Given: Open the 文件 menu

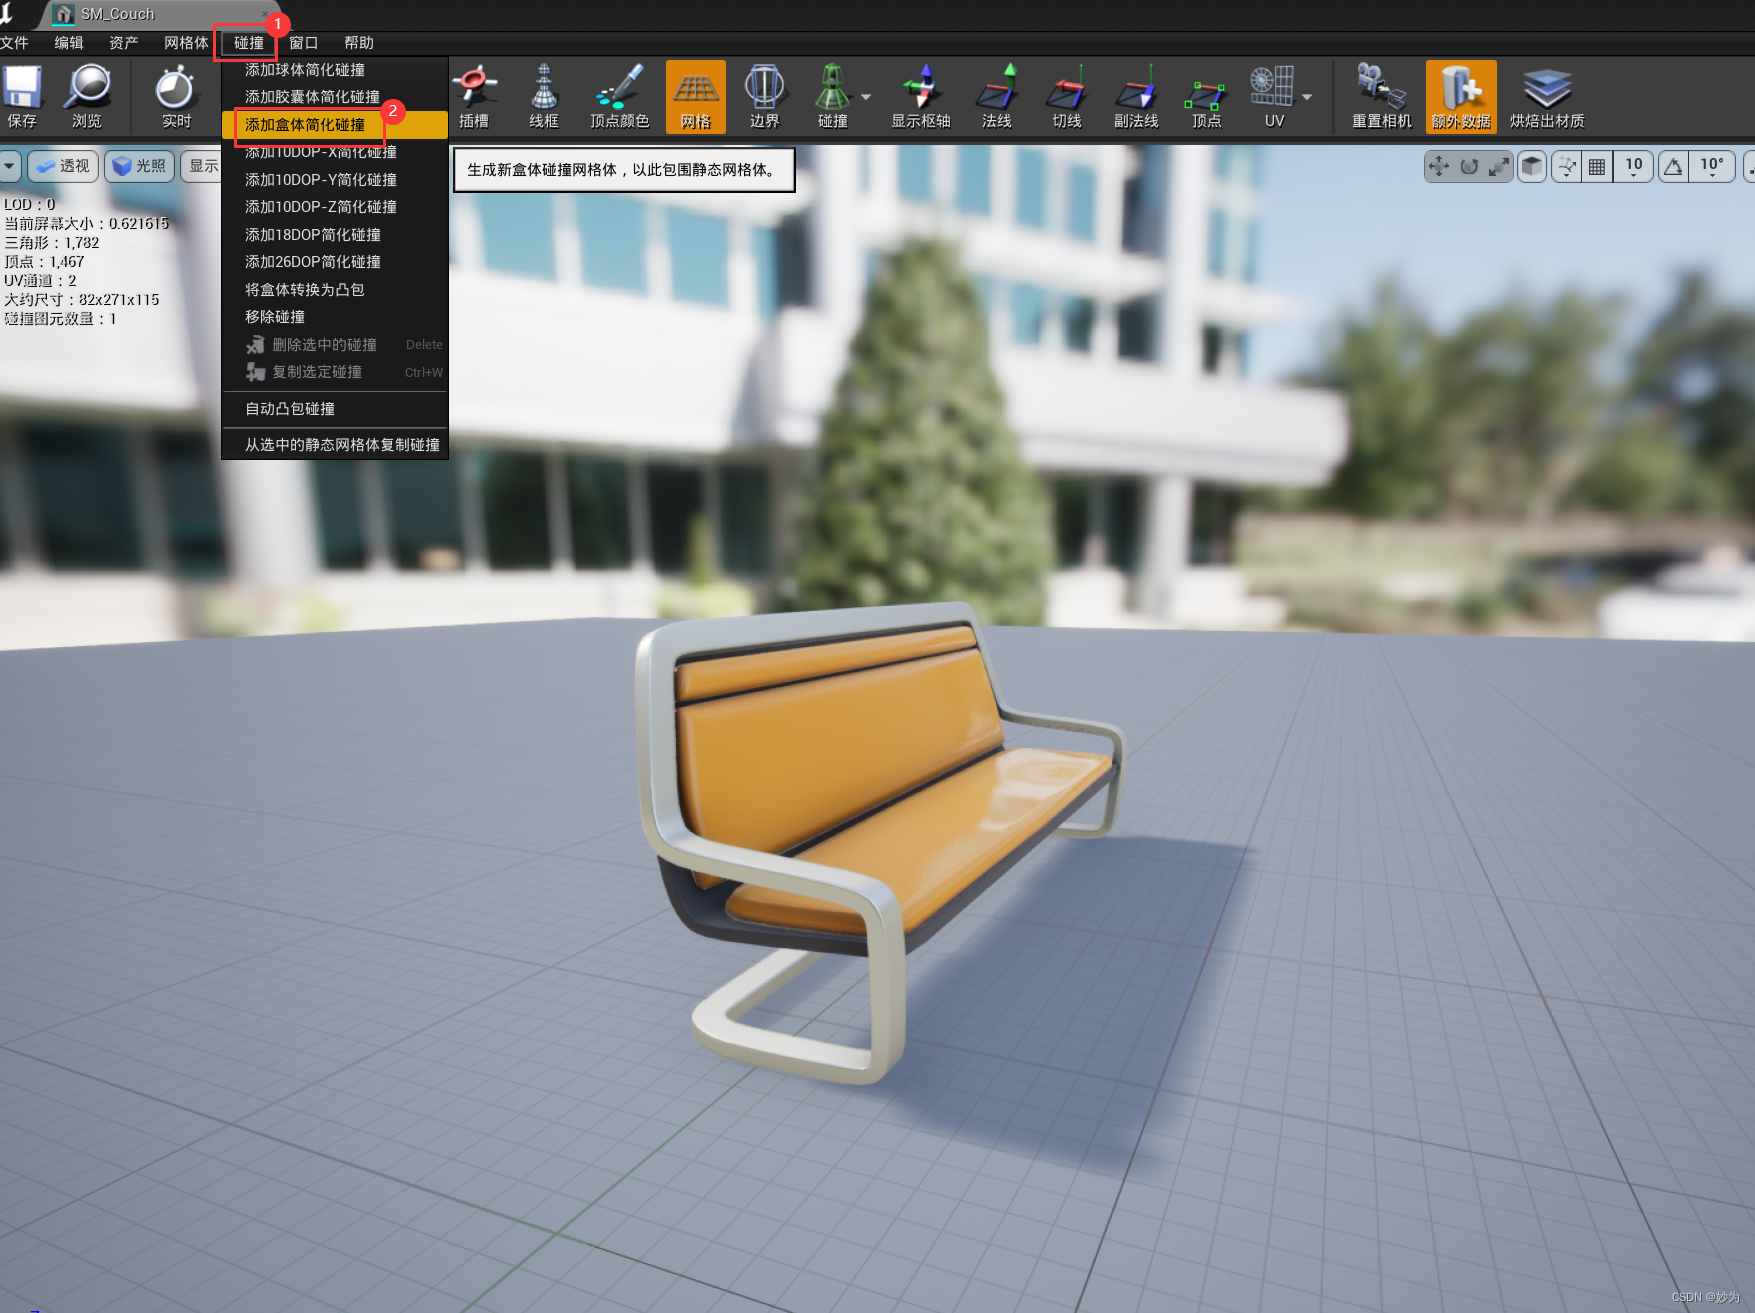Looking at the screenshot, I should point(14,43).
